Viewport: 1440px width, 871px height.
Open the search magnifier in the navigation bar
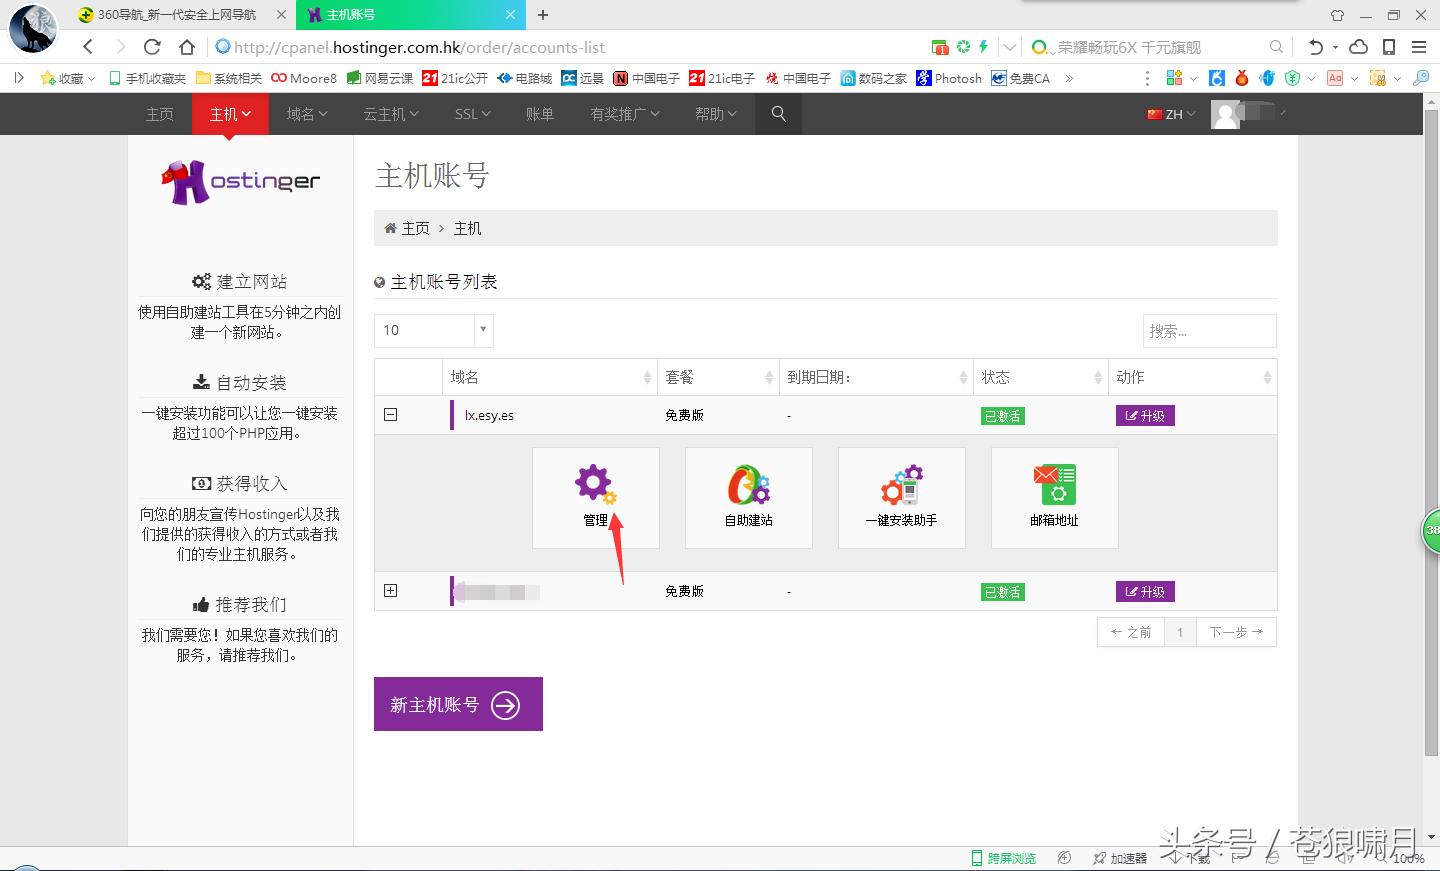tap(778, 113)
